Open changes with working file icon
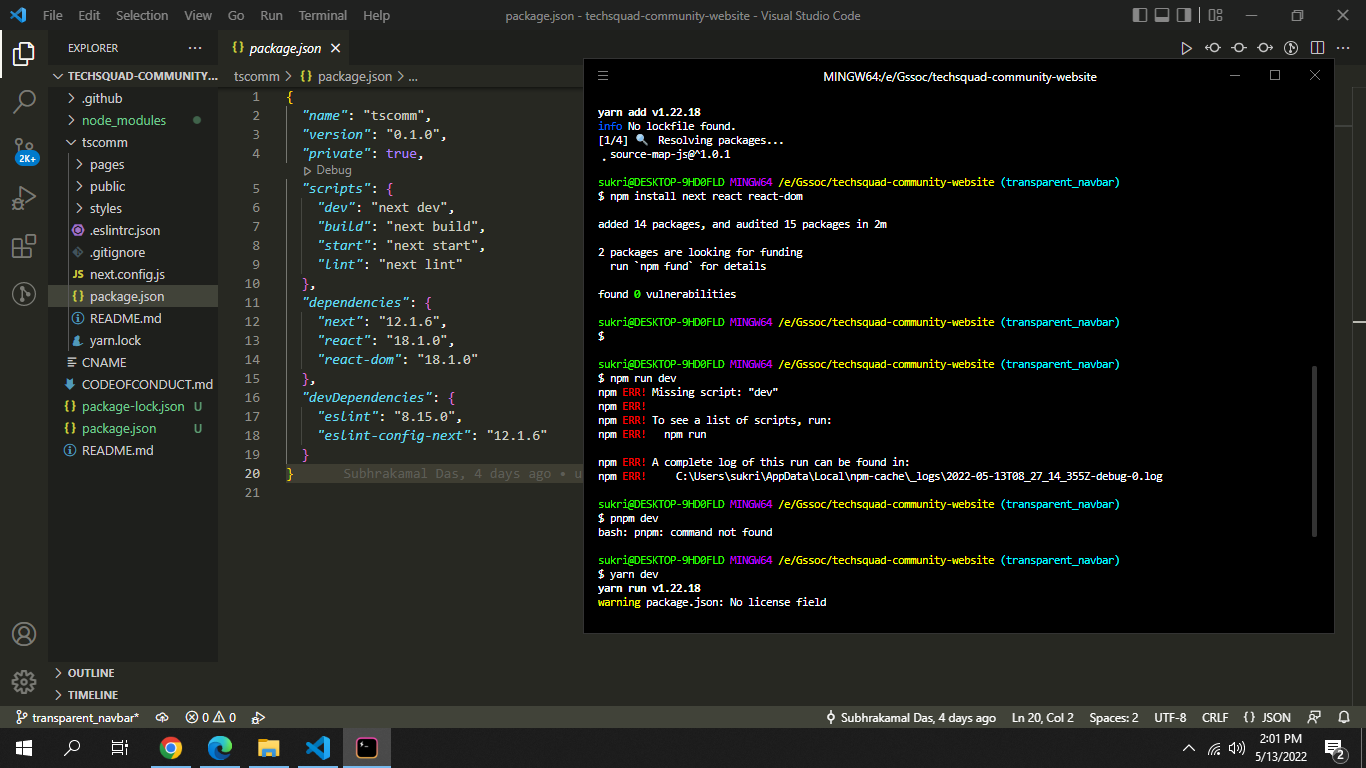The height and width of the screenshot is (768, 1366). pos(1239,48)
